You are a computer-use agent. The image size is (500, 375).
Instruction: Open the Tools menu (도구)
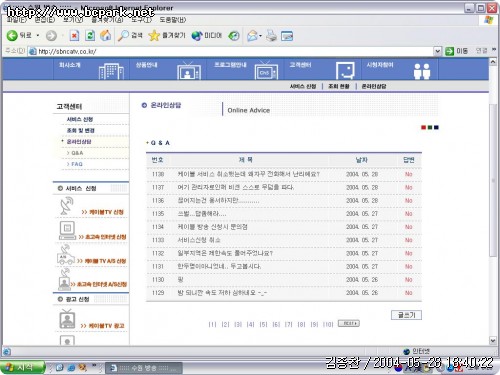click(x=141, y=20)
